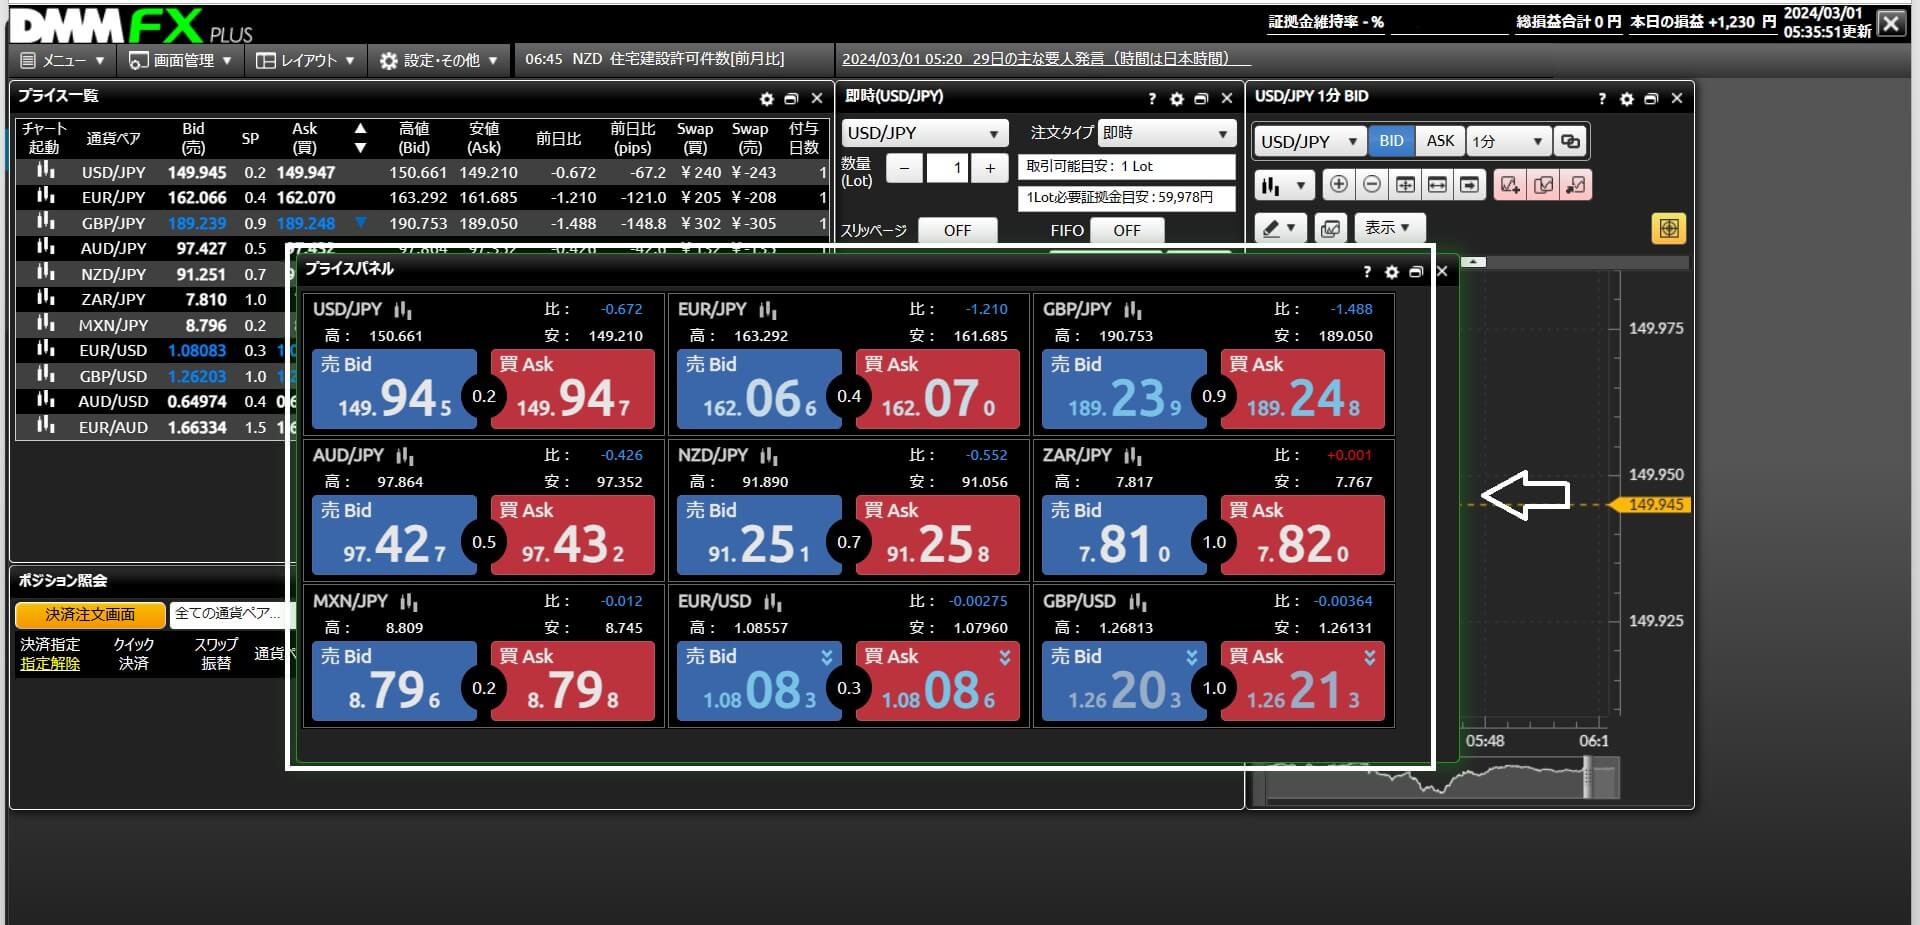The image size is (1920, 925).
Task: Zoom out on the USD/JPY chart
Action: (1372, 185)
